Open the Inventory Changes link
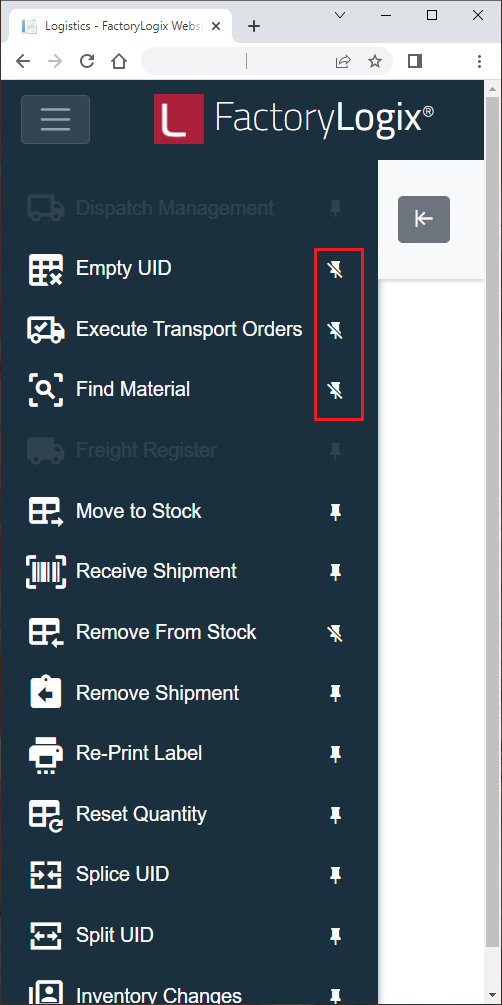 tap(159, 995)
